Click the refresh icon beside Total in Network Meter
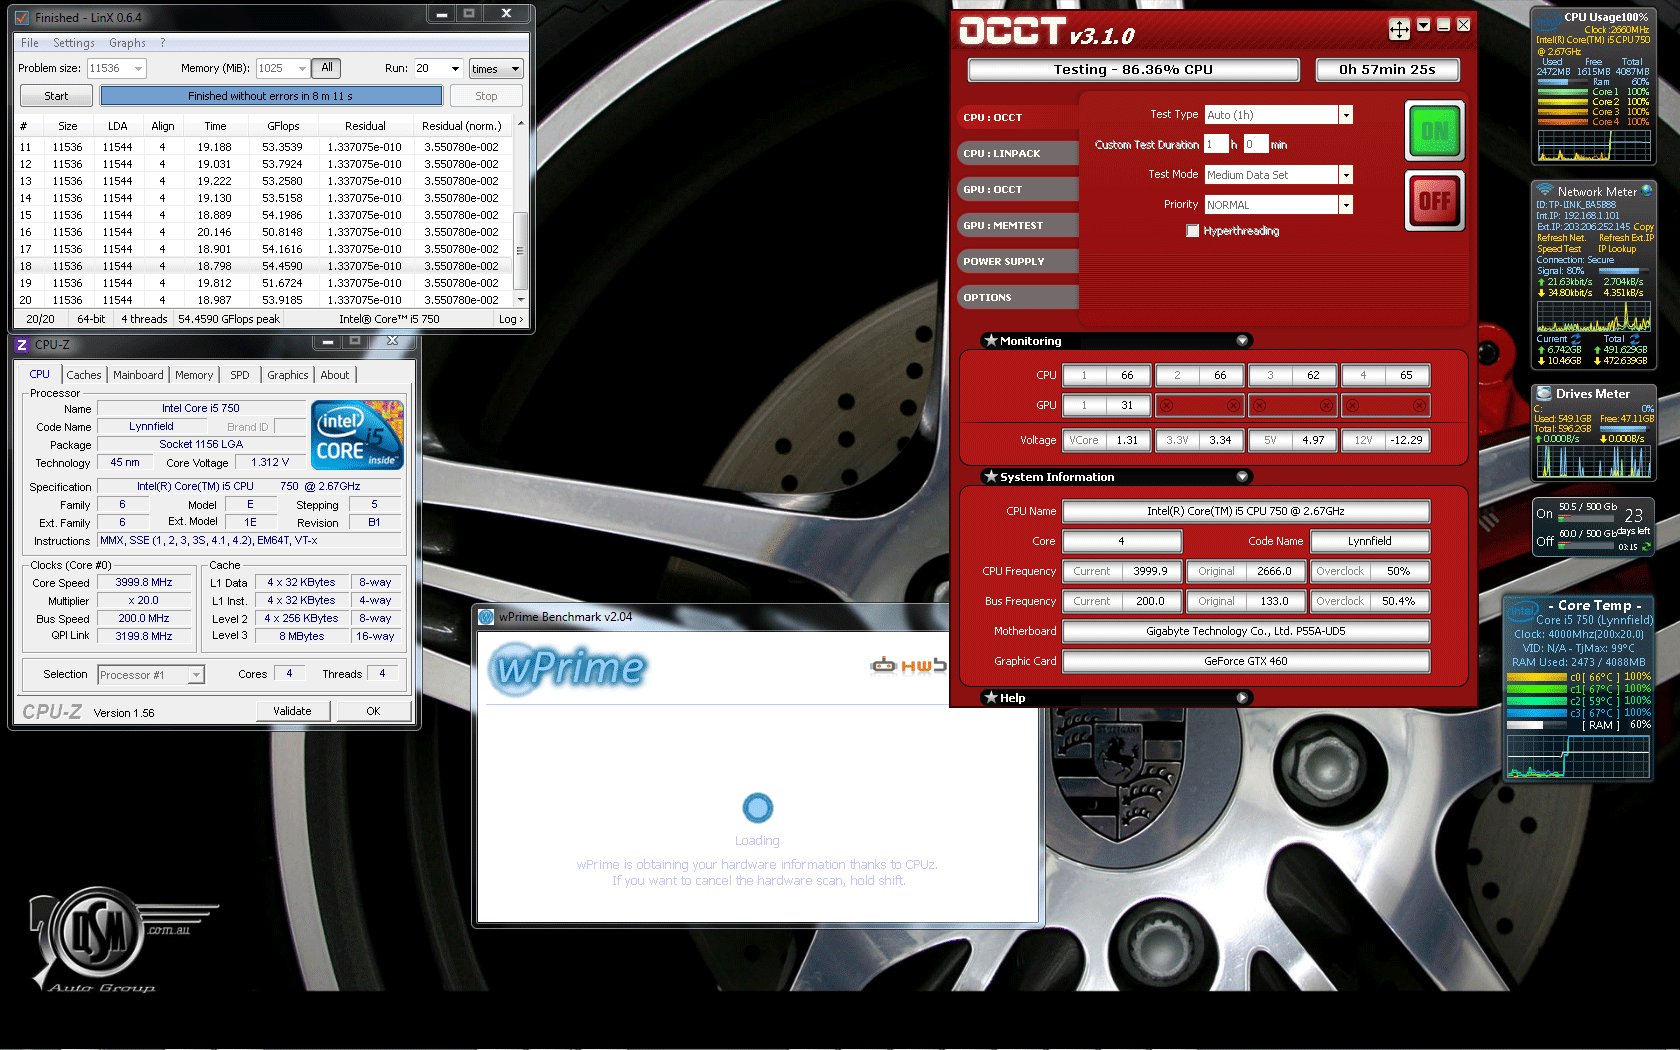The image size is (1680, 1050). tap(1635, 339)
